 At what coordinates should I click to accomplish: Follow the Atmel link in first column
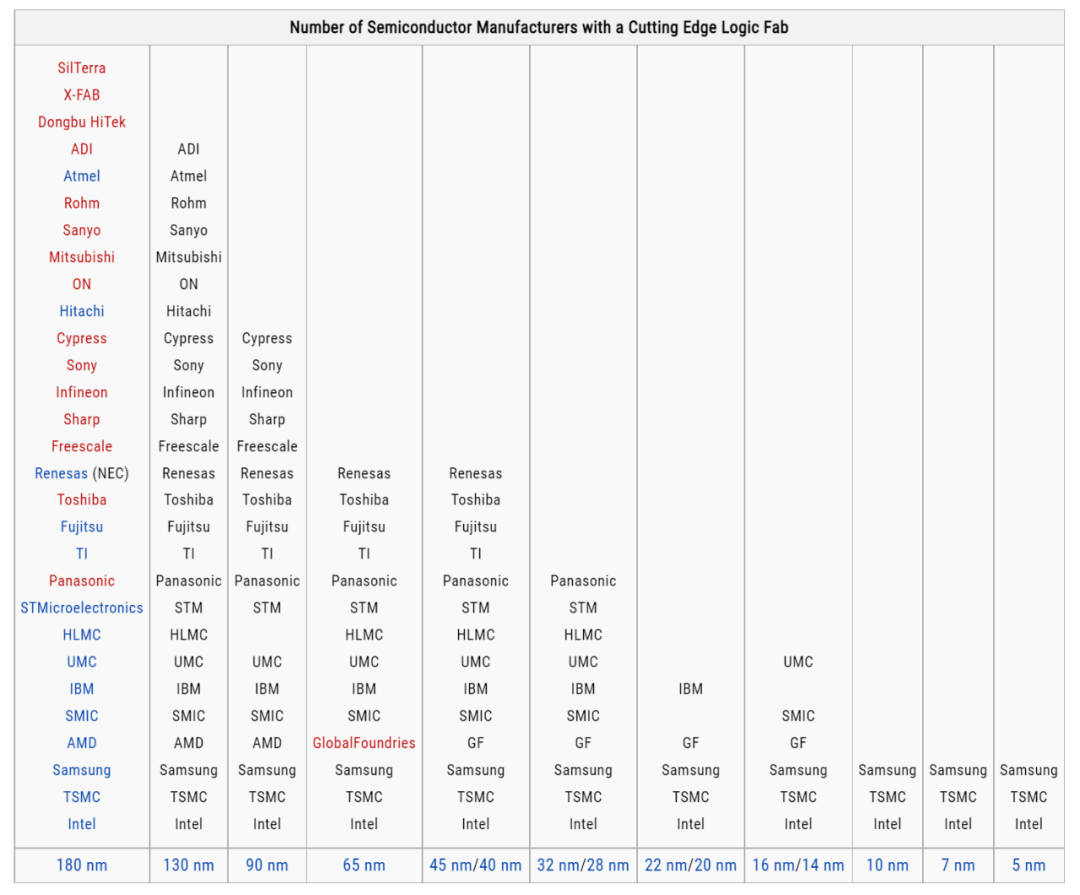[81, 176]
